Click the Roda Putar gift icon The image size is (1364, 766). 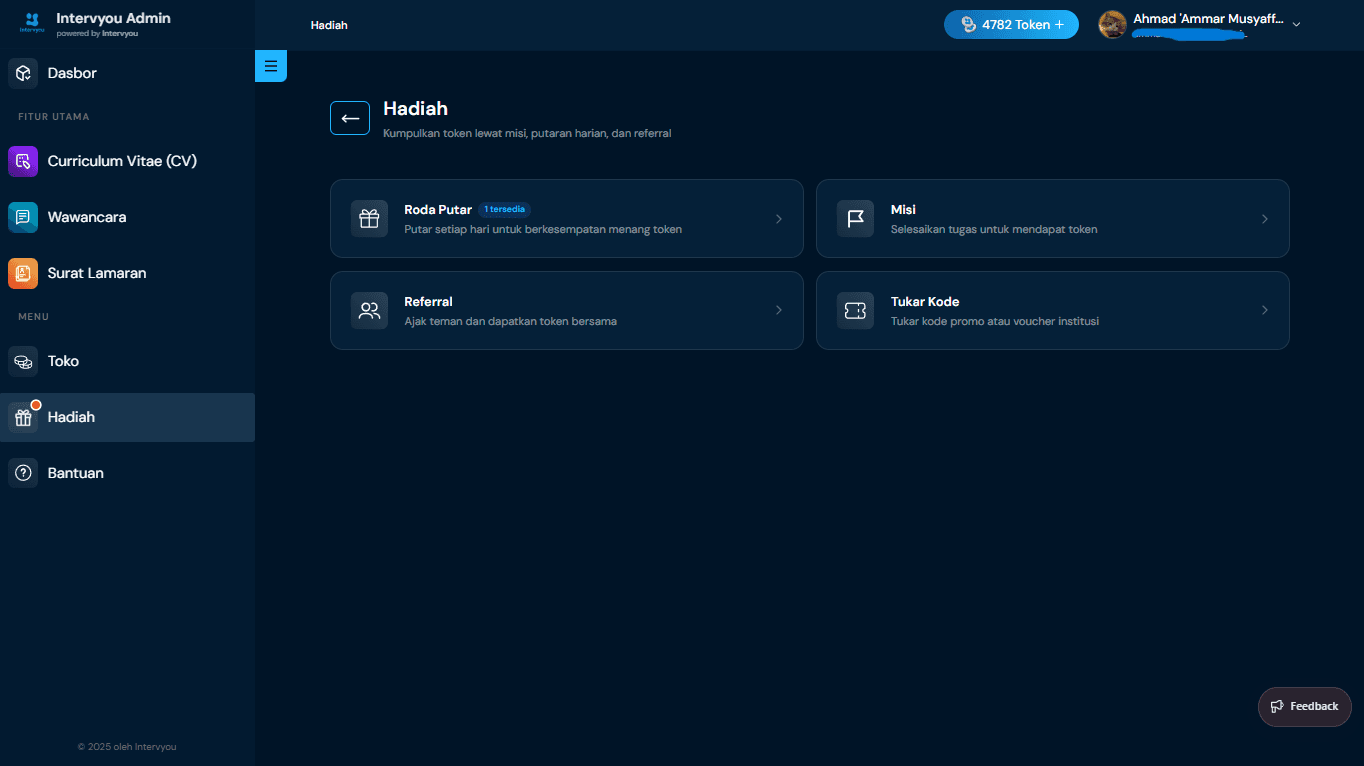tap(369, 219)
